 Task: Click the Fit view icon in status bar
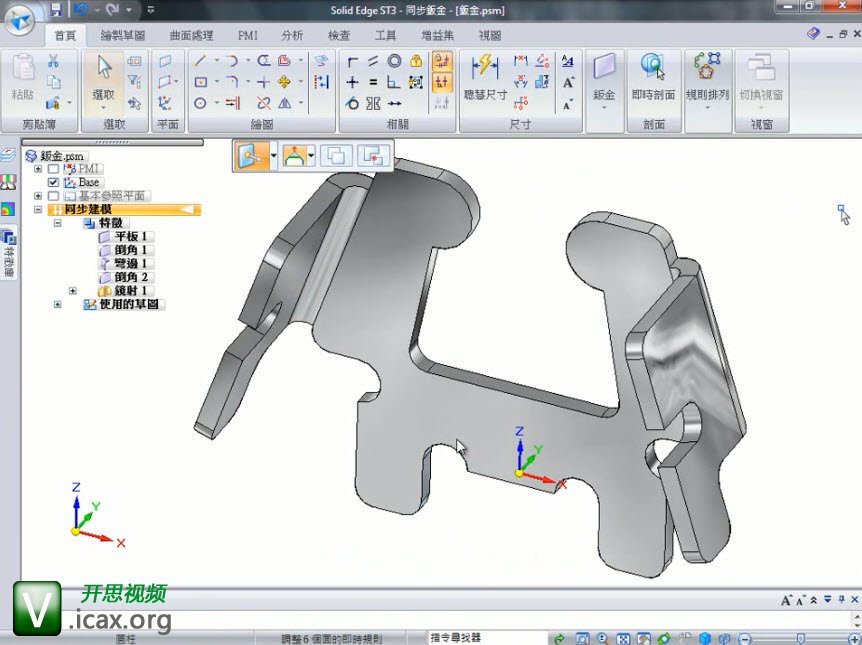623,638
